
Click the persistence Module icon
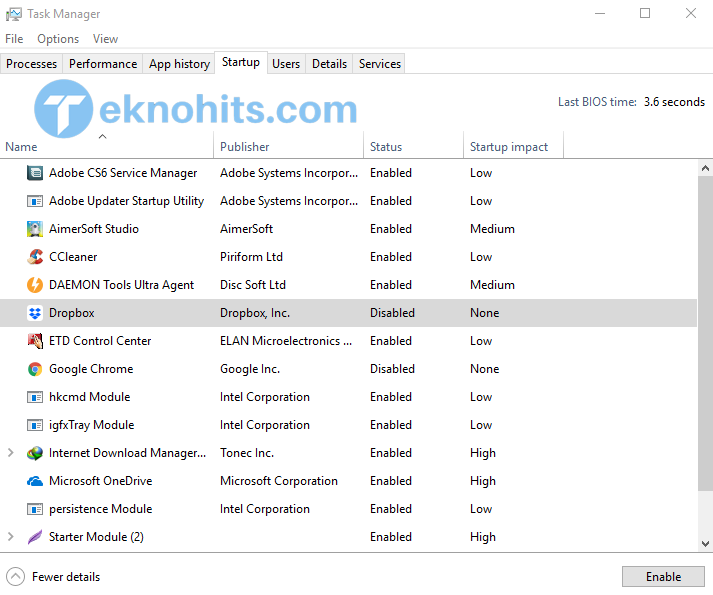pyautogui.click(x=35, y=509)
